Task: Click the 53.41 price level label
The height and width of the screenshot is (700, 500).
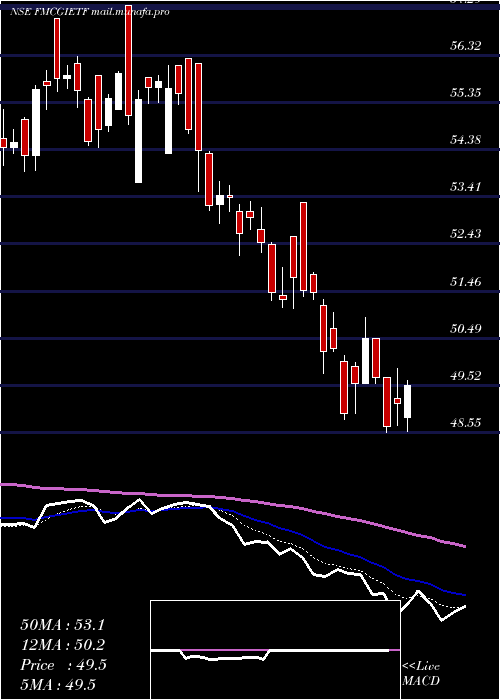Action: click(466, 187)
